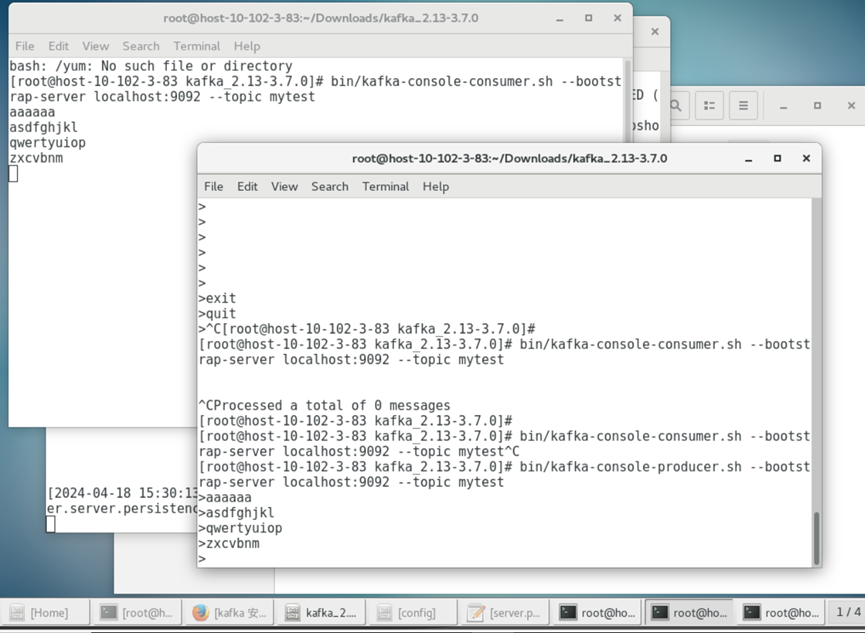This screenshot has height=633, width=865.
Task: Switch to the active root@ho... terminal taskbar entry
Action: point(688,613)
